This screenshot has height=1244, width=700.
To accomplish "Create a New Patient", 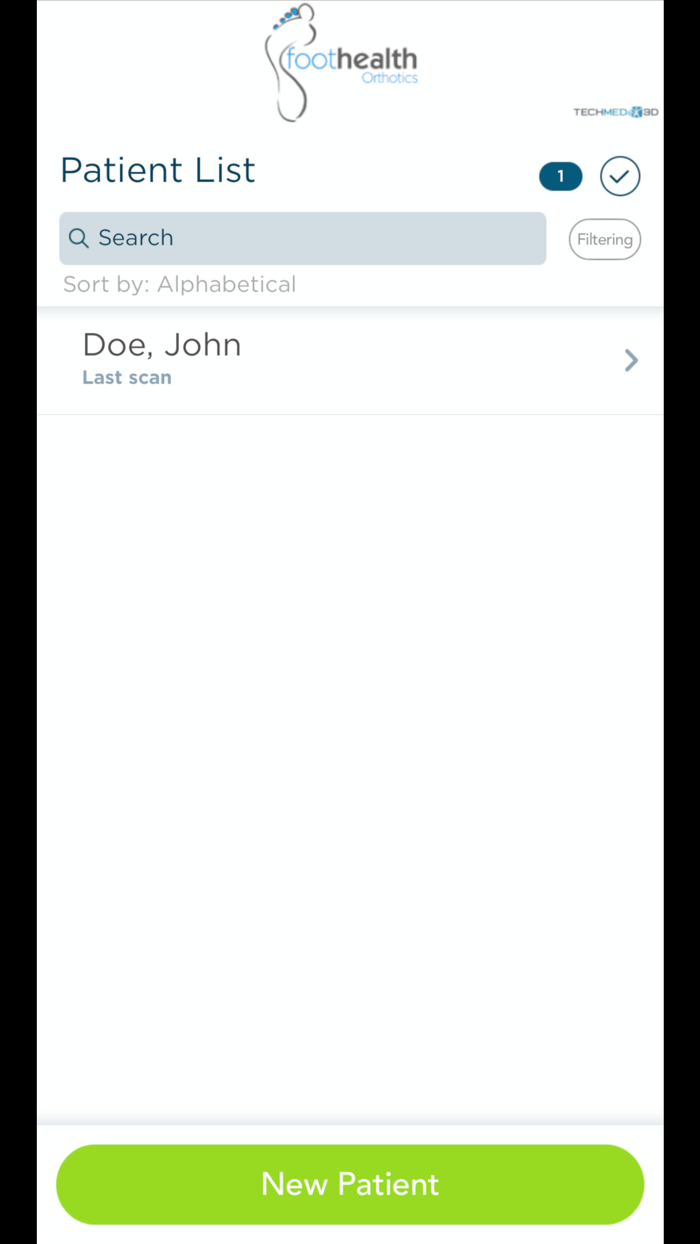I will pos(350,1184).
